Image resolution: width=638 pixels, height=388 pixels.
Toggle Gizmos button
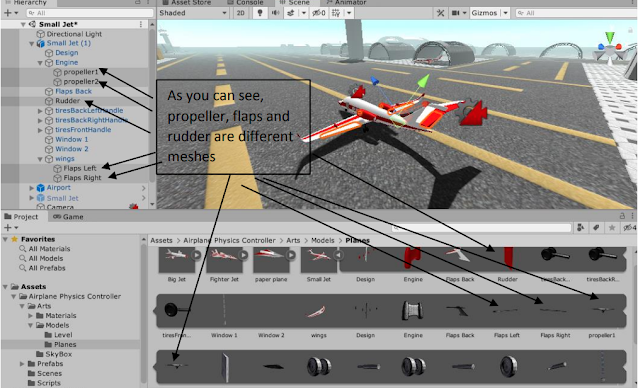484,13
